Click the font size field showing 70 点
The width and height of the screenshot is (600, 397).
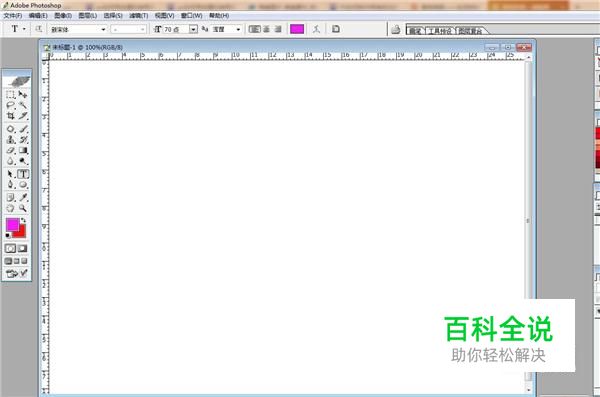pos(176,29)
